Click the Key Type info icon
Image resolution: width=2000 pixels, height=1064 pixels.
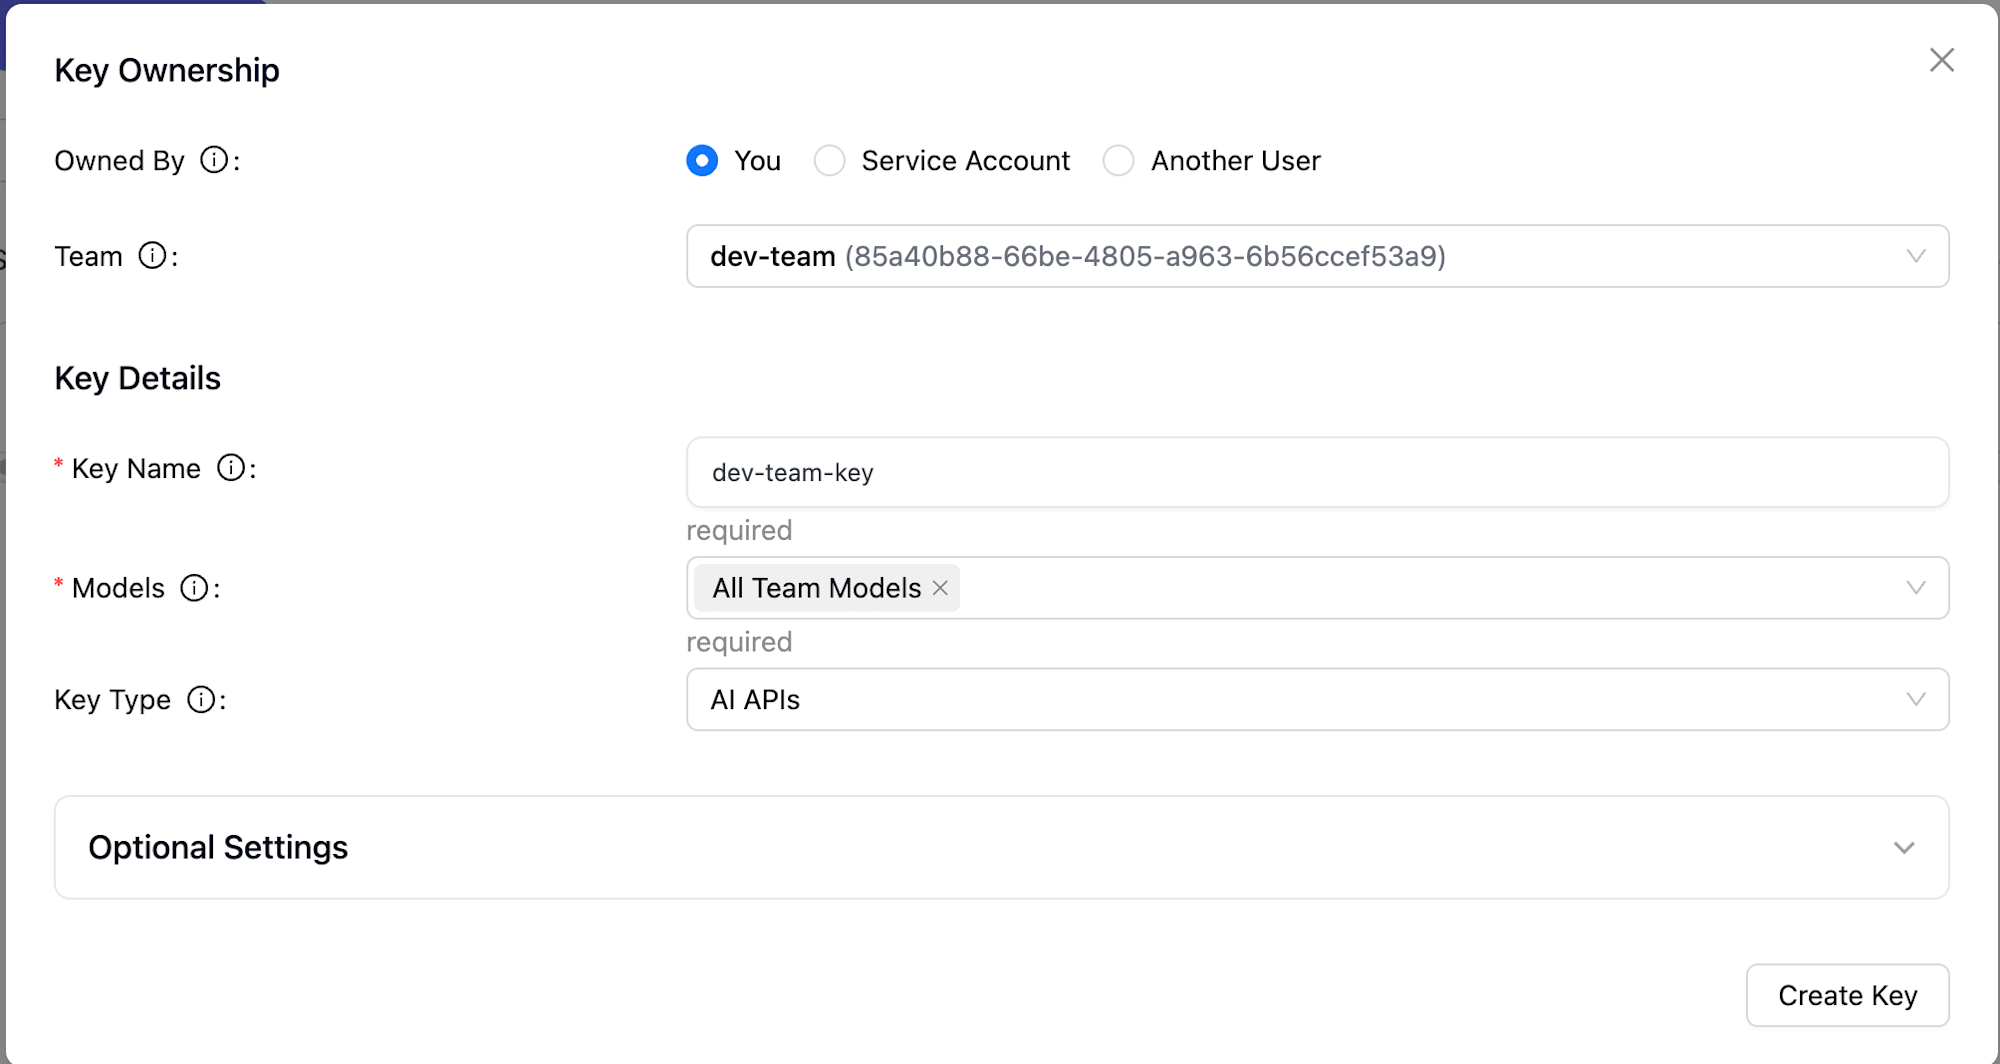[x=201, y=700]
